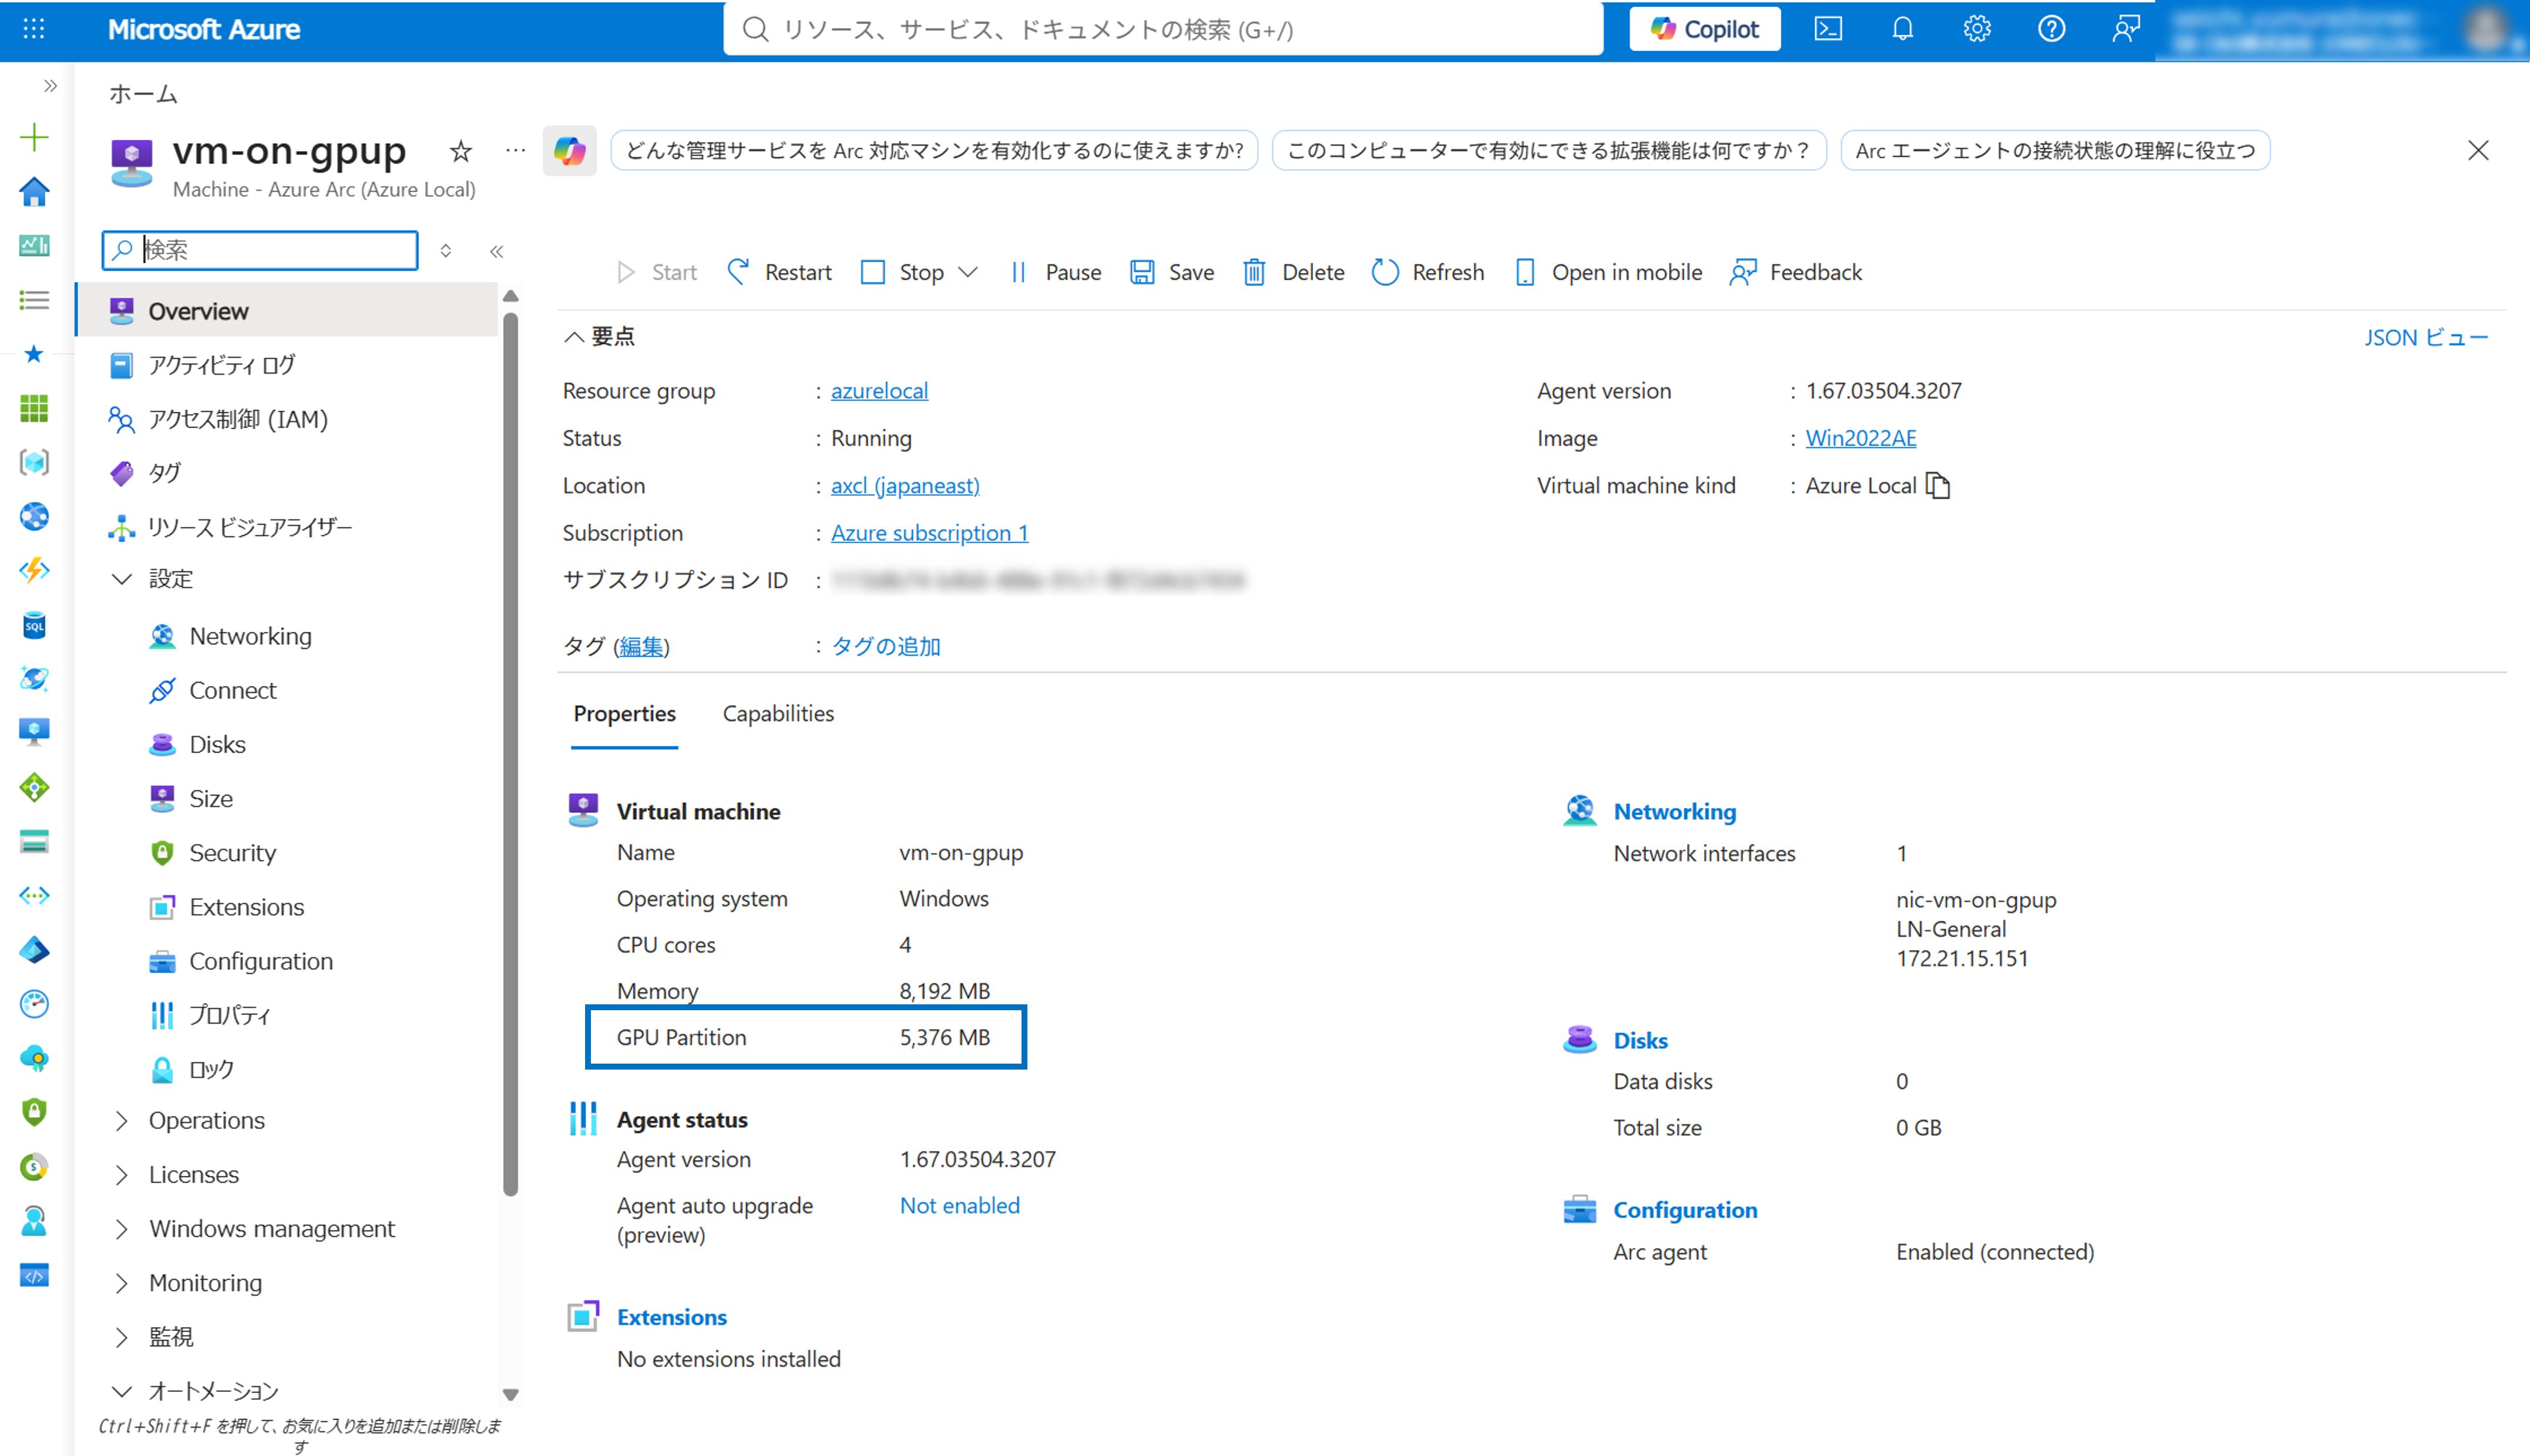Viewport: 2530px width, 1456px height.
Task: Click Restart in the command bar
Action: pos(780,272)
